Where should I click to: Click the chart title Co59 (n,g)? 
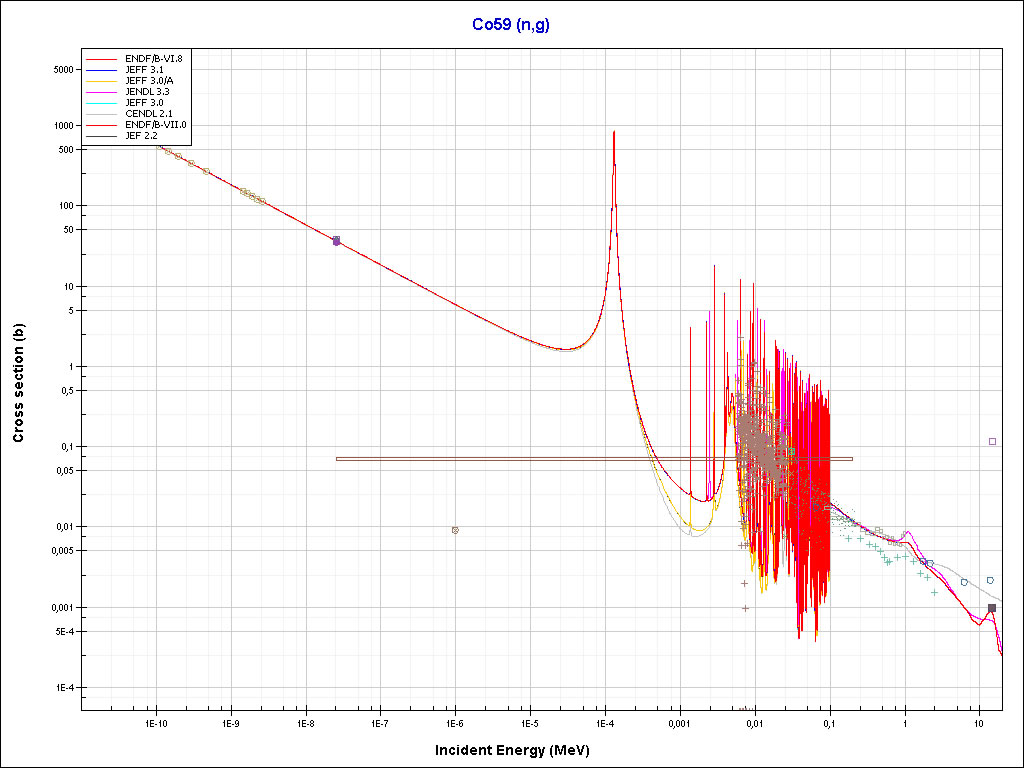511,24
